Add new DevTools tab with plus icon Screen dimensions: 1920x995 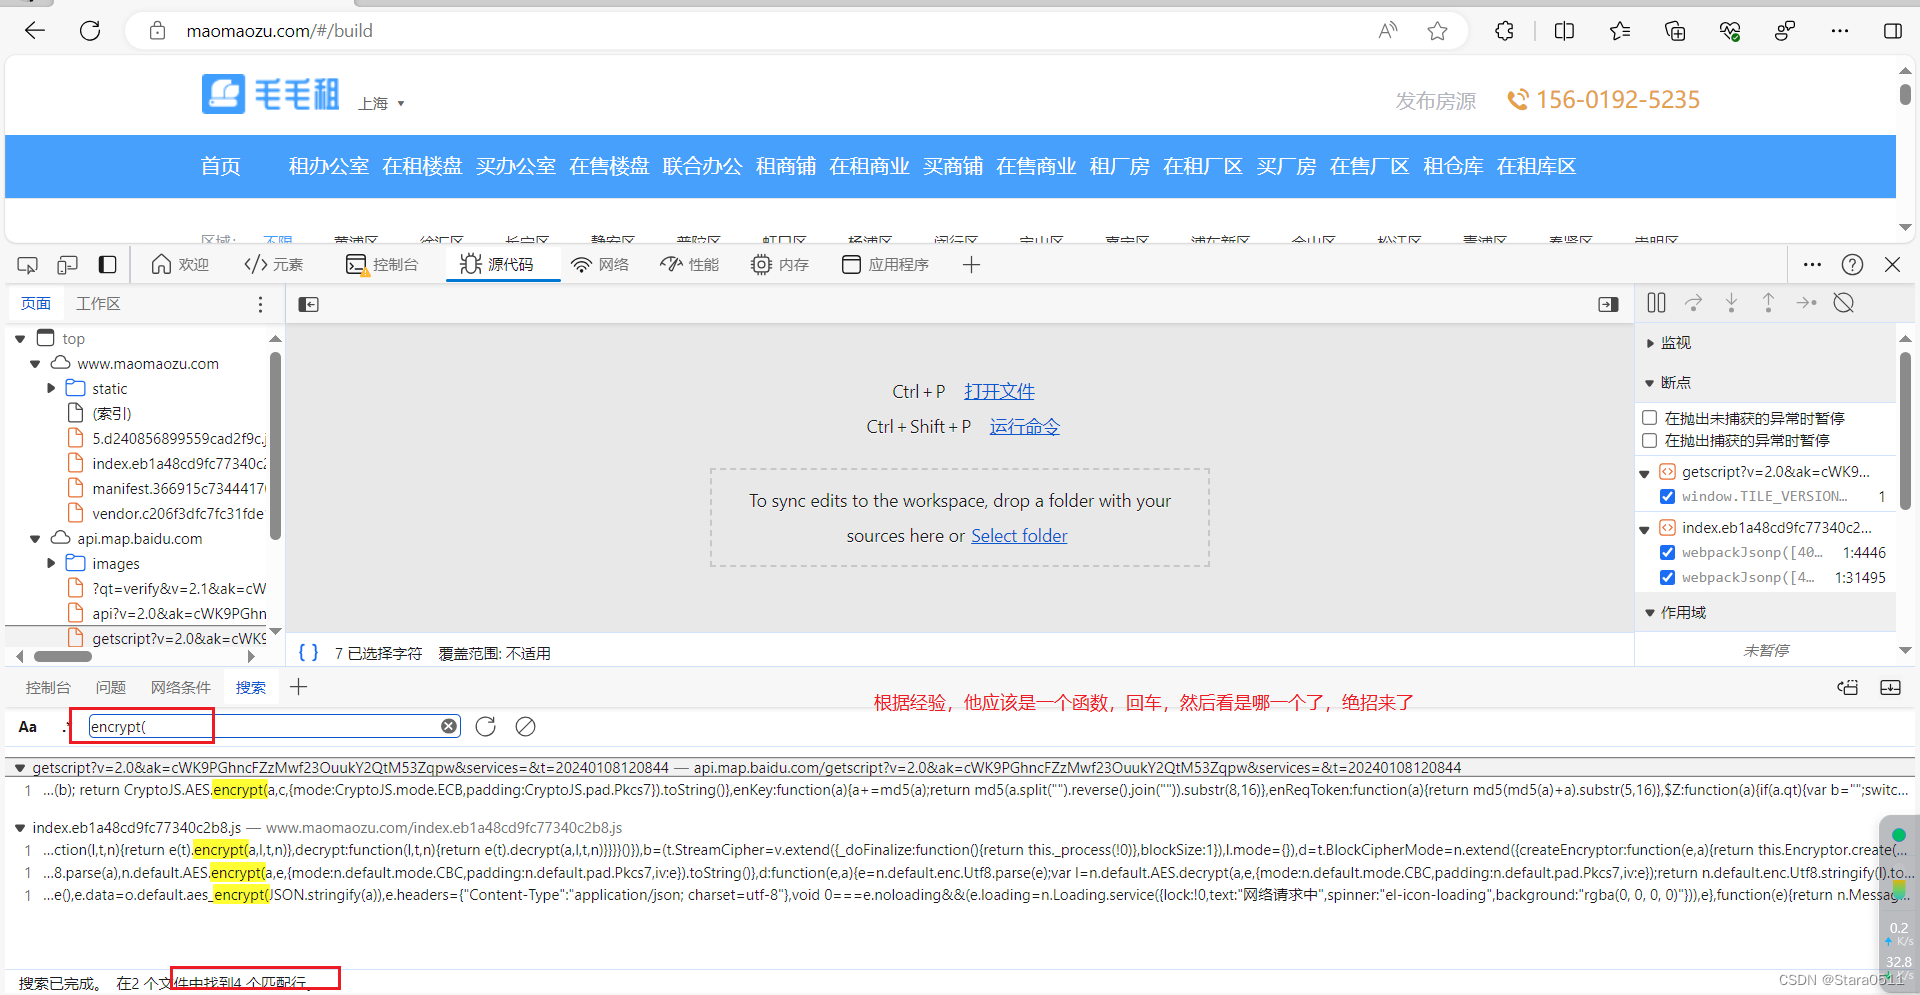(x=971, y=265)
